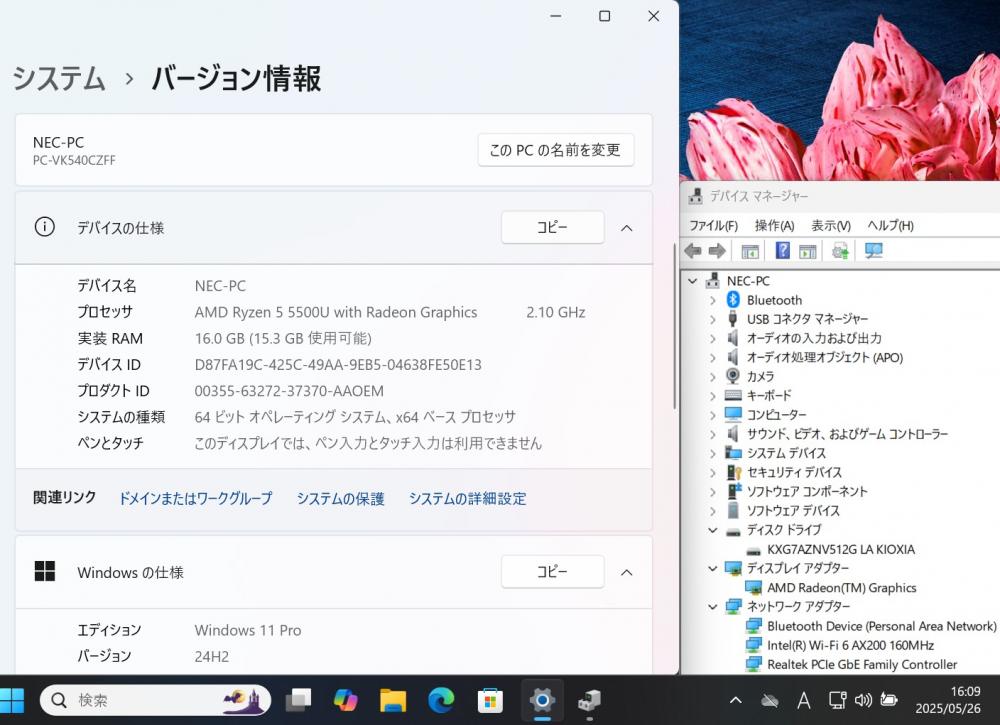Viewport: 1000px width, 725px height.
Task: Click the Settings window vertical scrollbar
Action: (673, 325)
